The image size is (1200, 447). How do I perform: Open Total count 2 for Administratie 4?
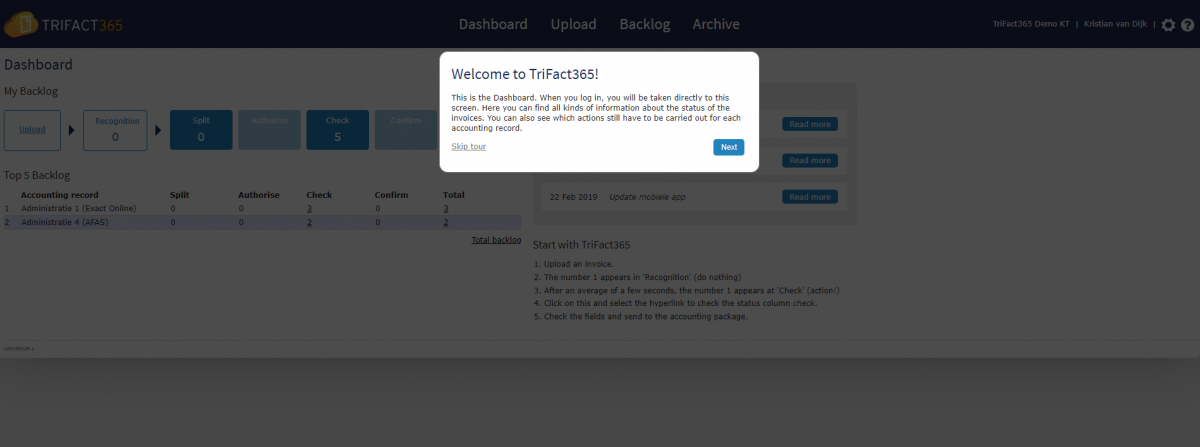(446, 222)
